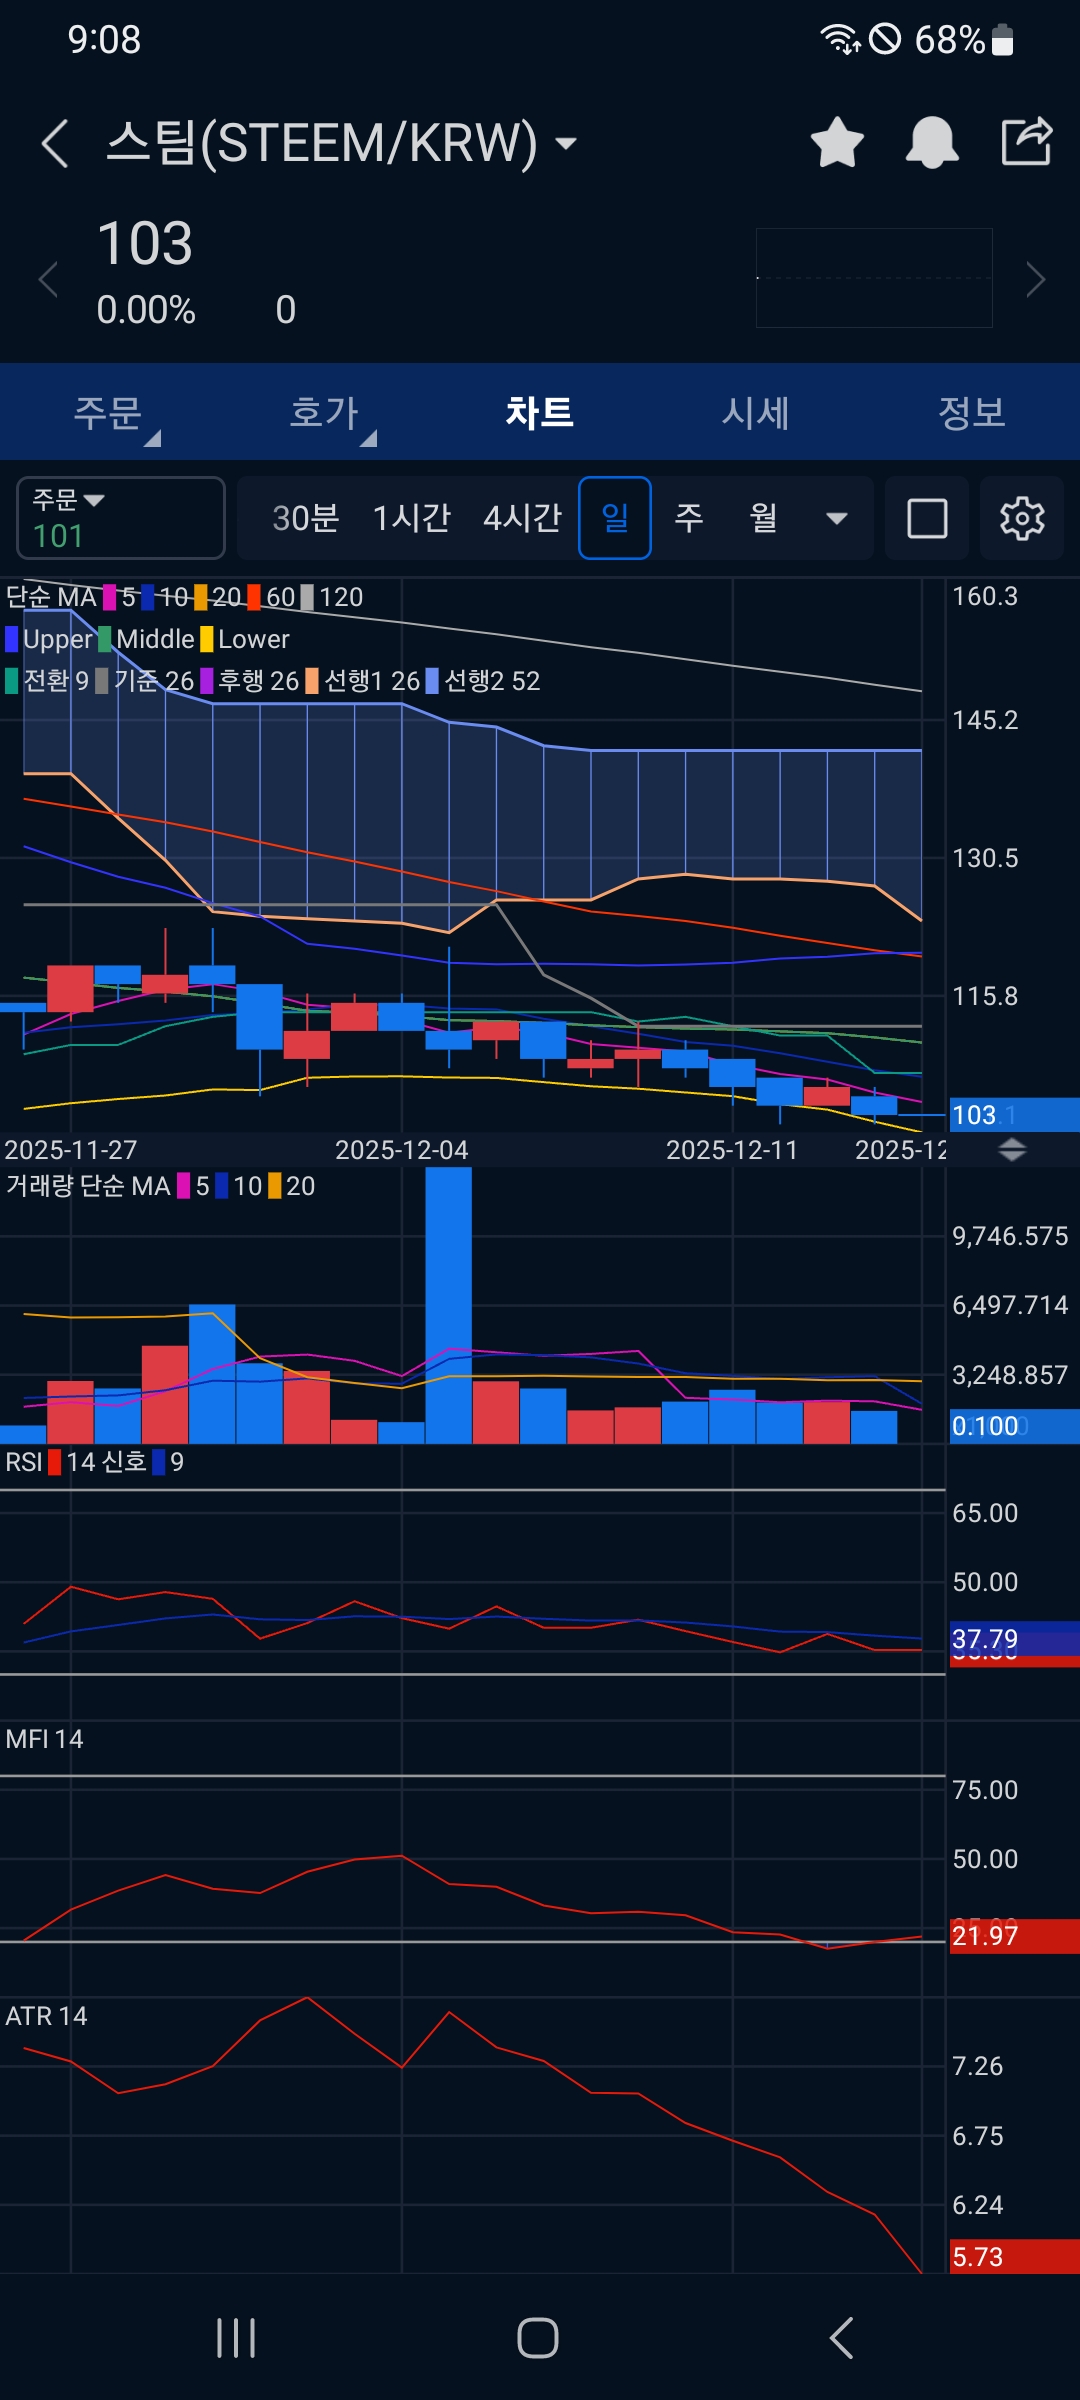Expand more time intervals dropdown arrow
This screenshot has width=1080, height=2400.
click(837, 518)
